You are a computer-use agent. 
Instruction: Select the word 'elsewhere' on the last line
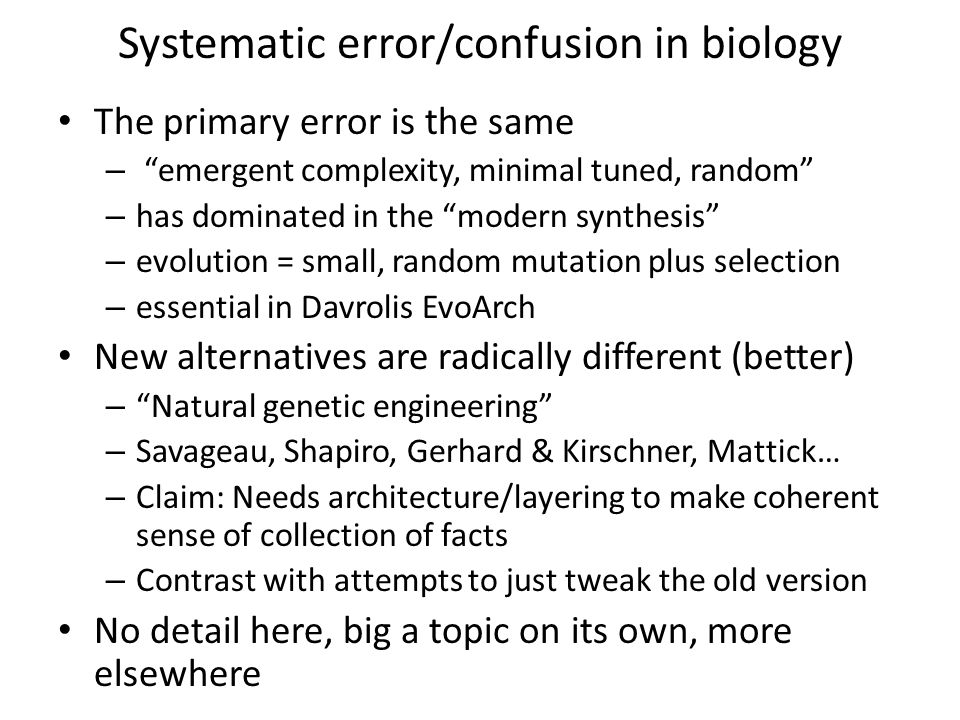[x=178, y=675]
